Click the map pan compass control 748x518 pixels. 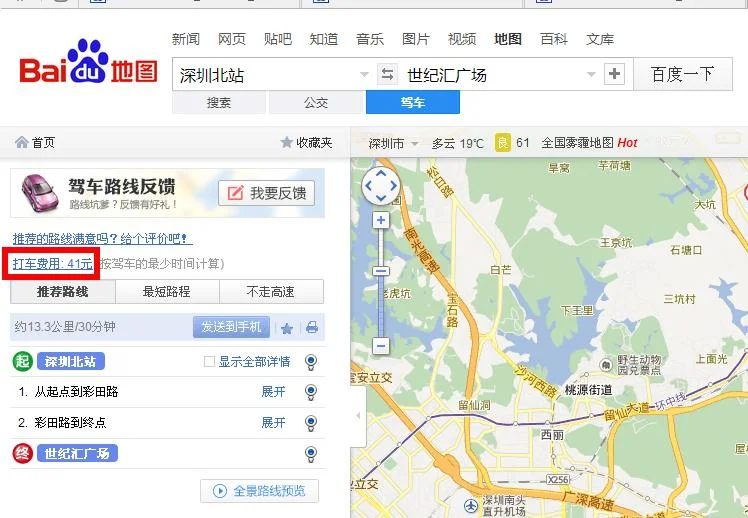[381, 186]
